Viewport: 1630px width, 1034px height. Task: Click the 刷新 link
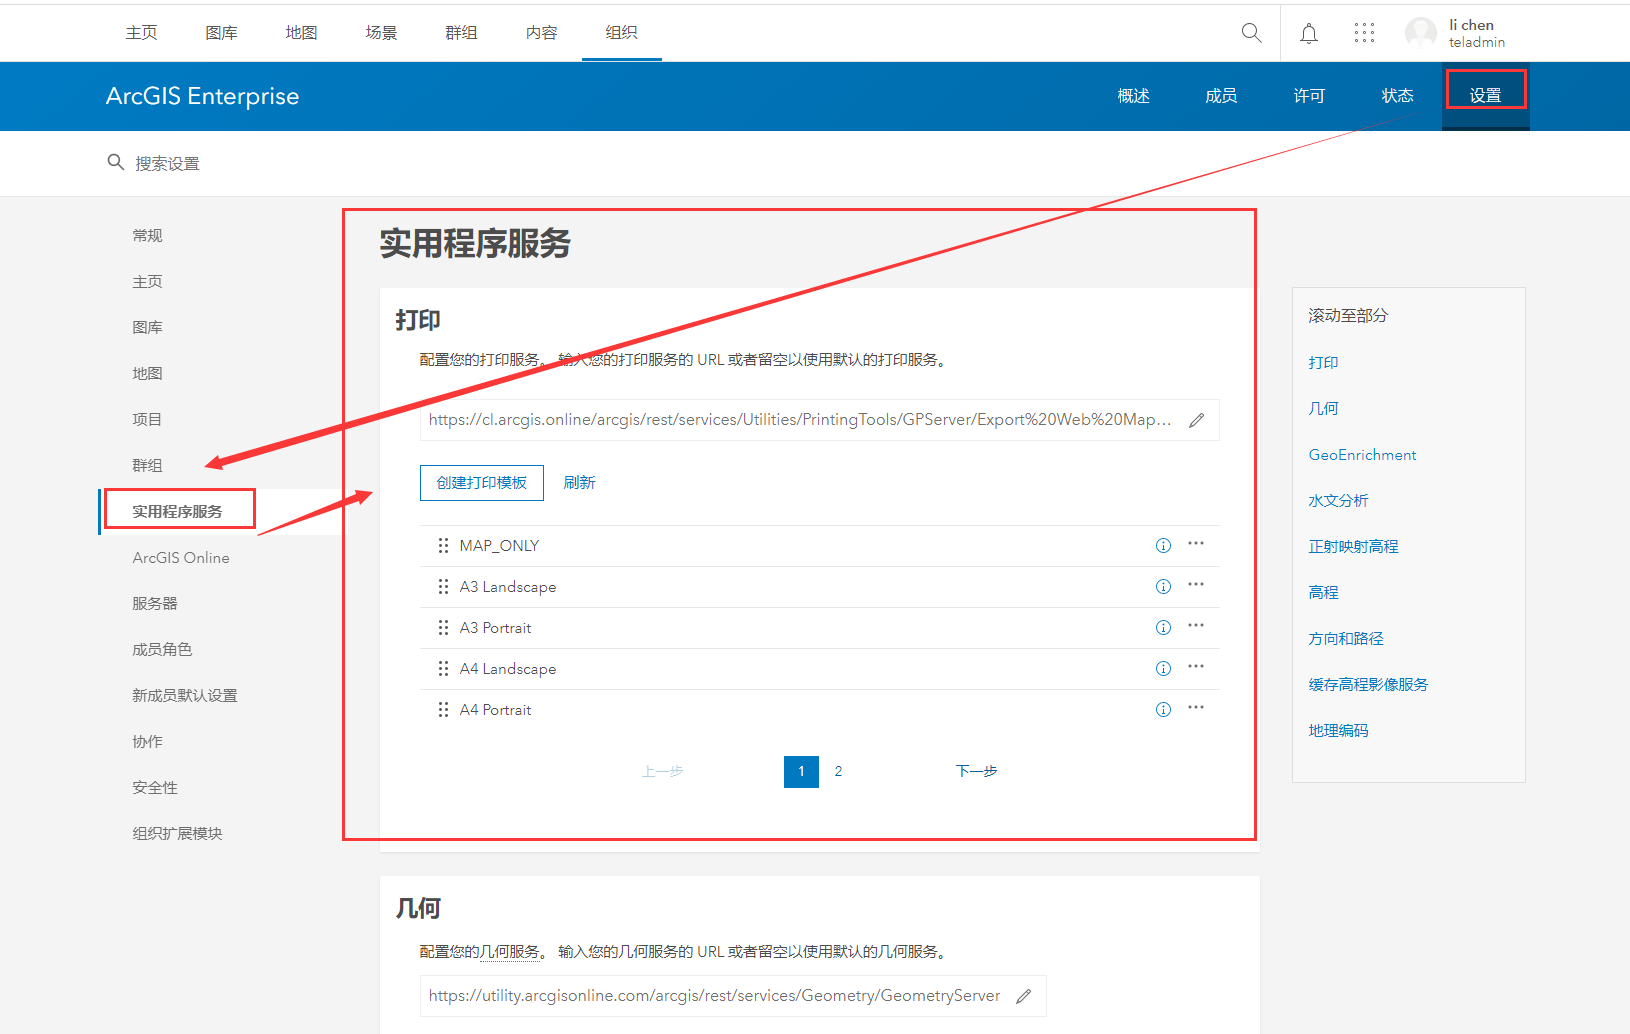(x=580, y=483)
